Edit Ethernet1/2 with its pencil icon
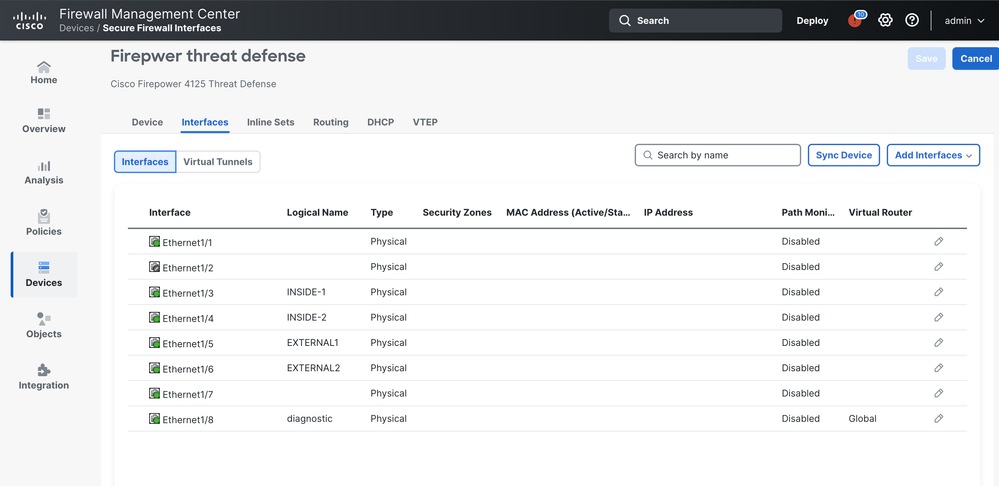This screenshot has height=486, width=999. pyautogui.click(x=938, y=267)
